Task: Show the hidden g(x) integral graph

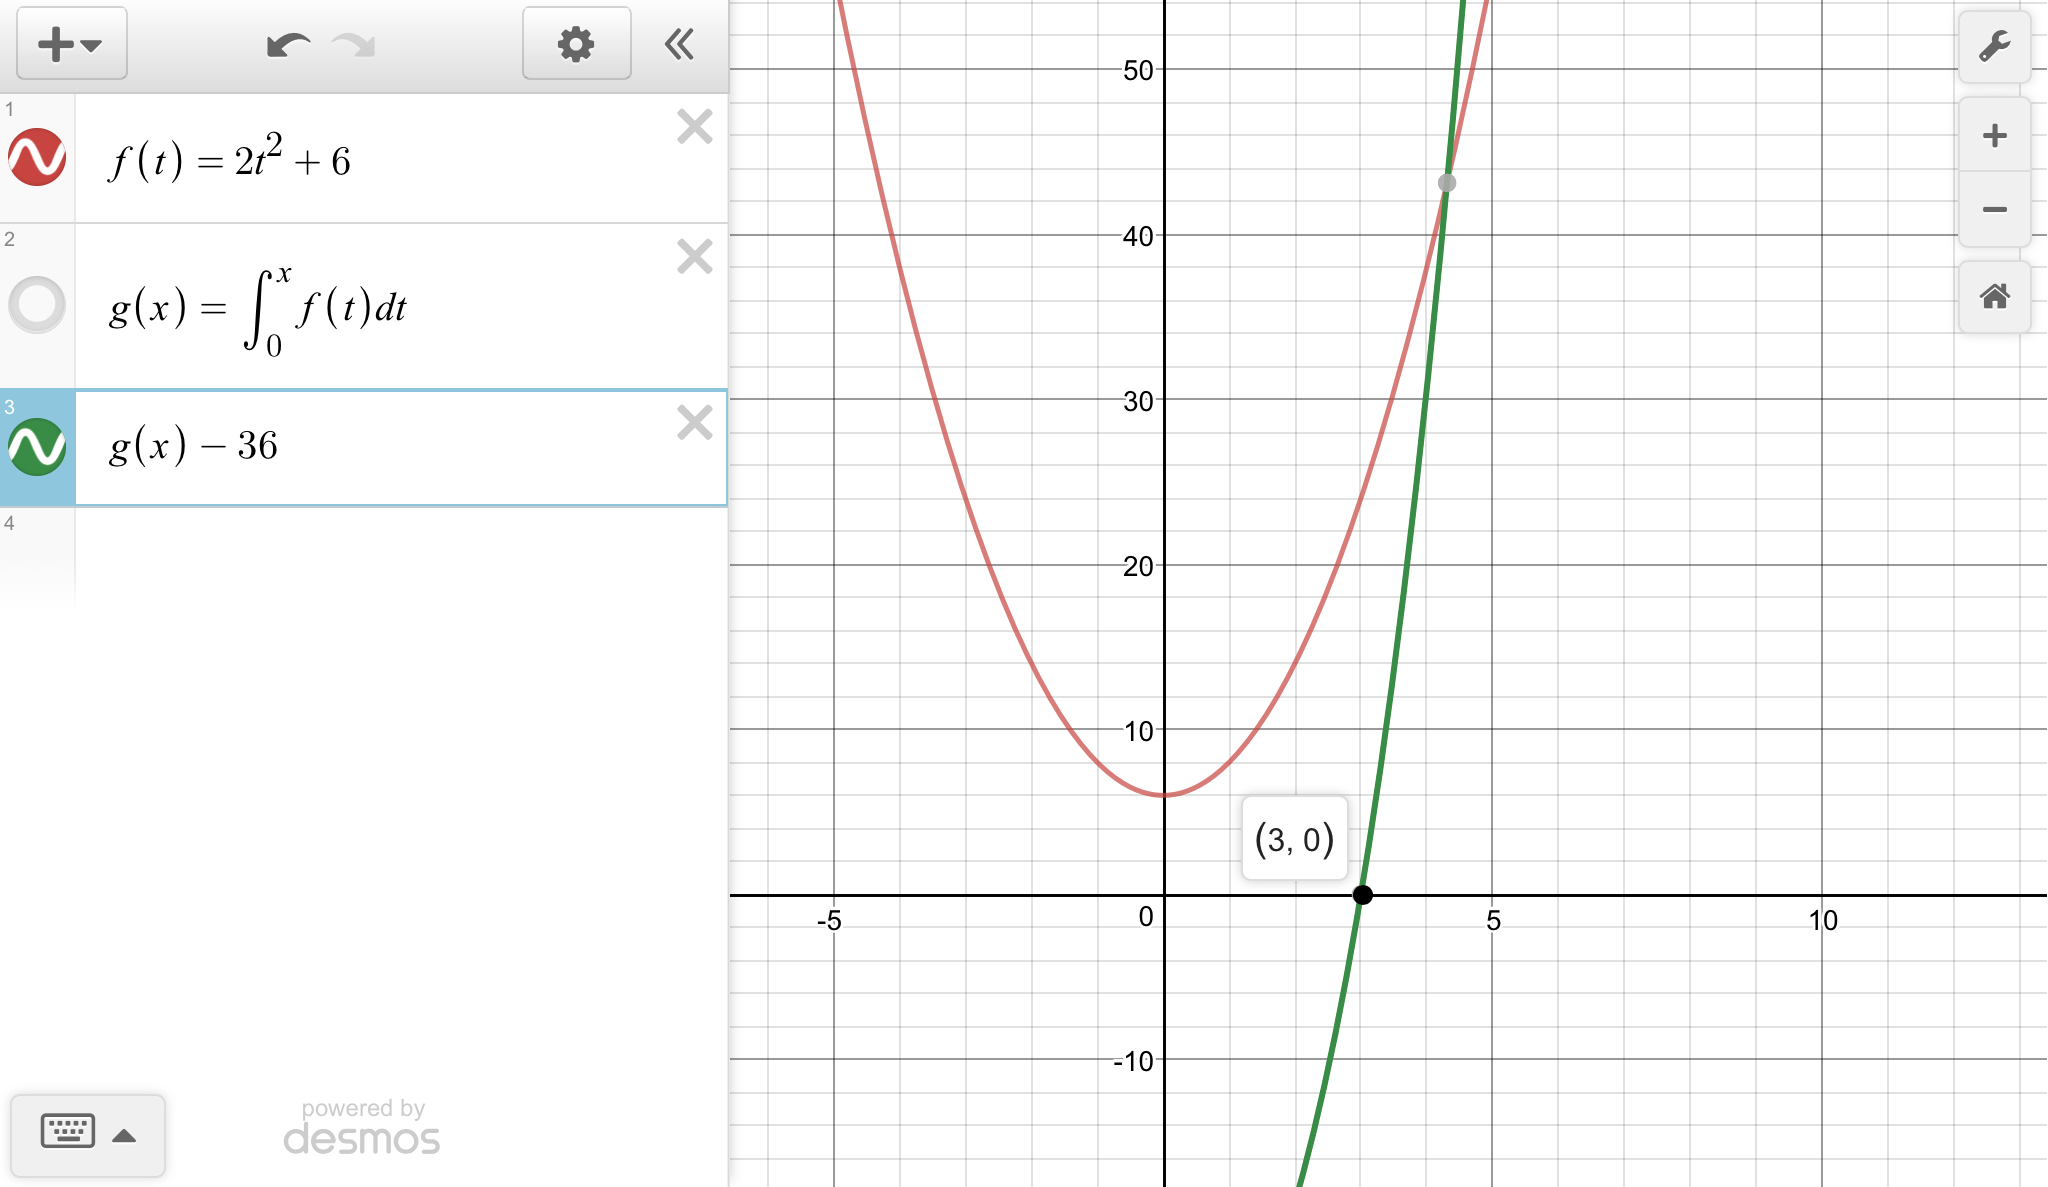Action: coord(37,305)
